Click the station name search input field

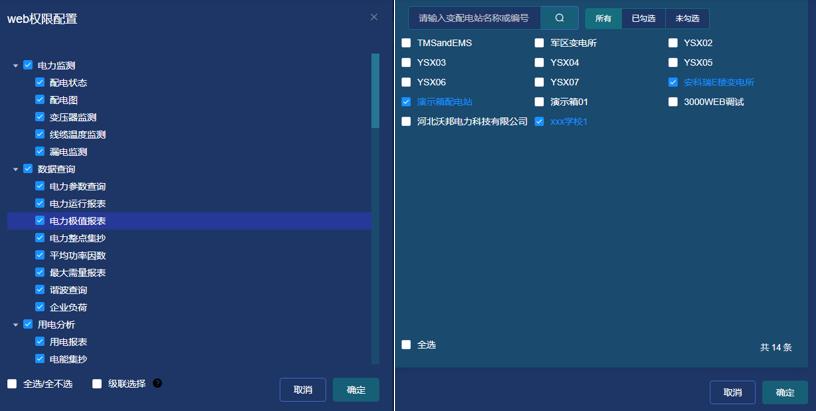pyautogui.click(x=474, y=18)
